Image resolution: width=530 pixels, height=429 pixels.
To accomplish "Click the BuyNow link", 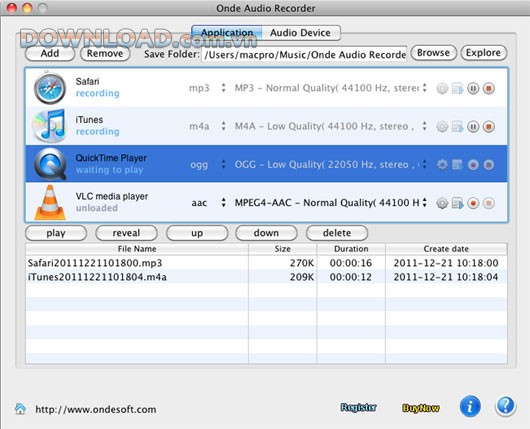I will [421, 408].
